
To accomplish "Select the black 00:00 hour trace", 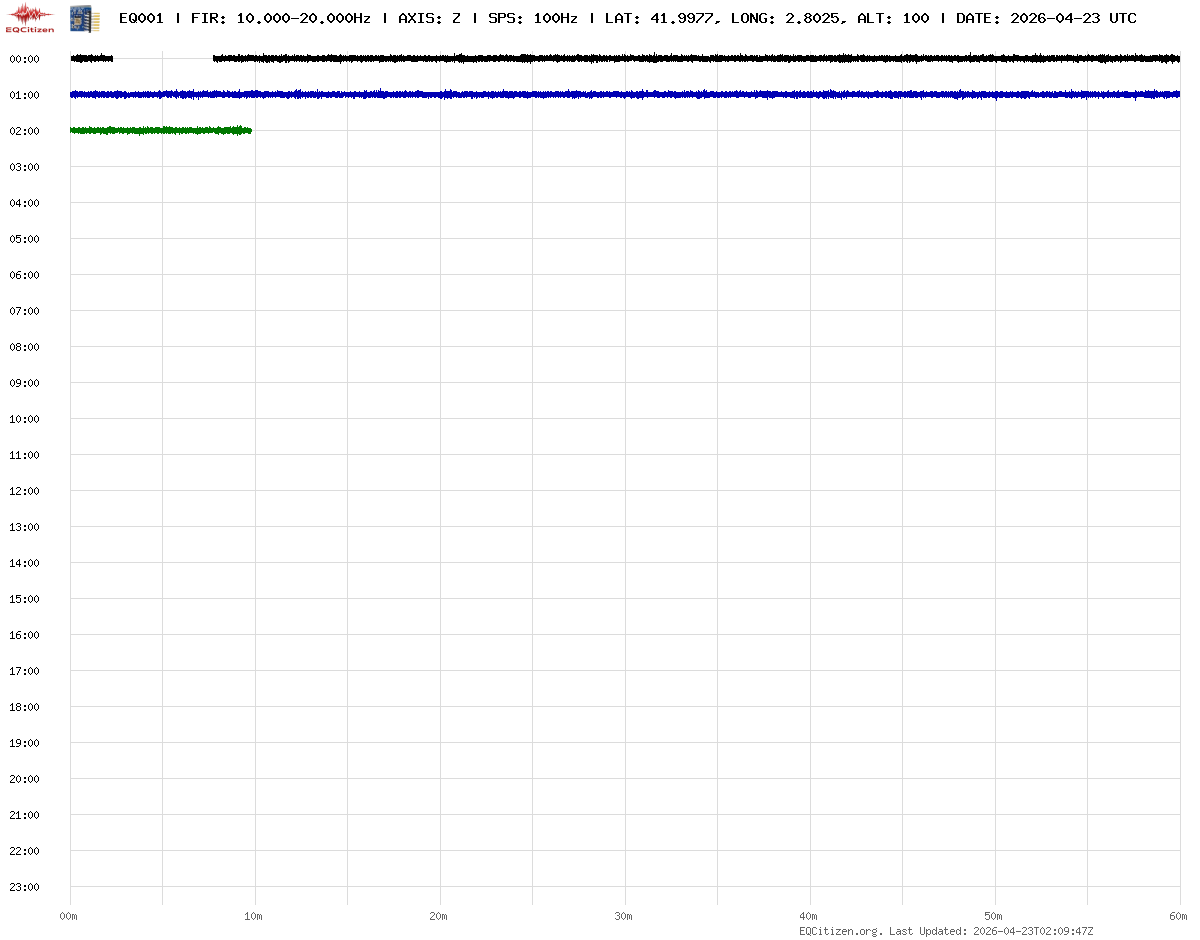I will coord(700,59).
